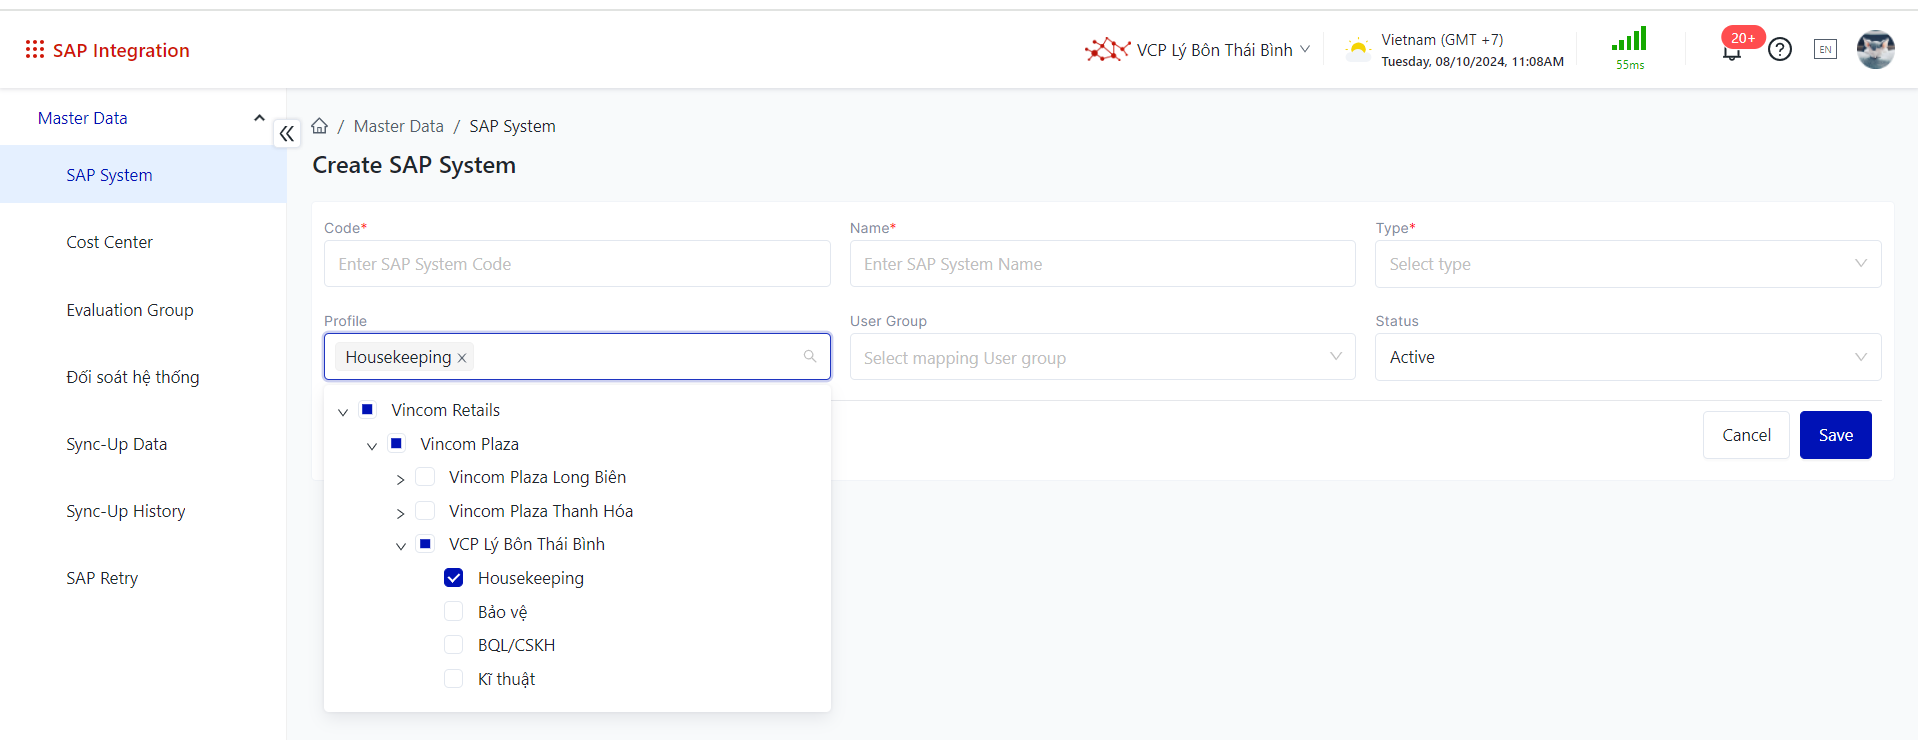The image size is (1918, 740).
Task: Expand Vincom Plaza Long Biên node
Action: pos(401,479)
